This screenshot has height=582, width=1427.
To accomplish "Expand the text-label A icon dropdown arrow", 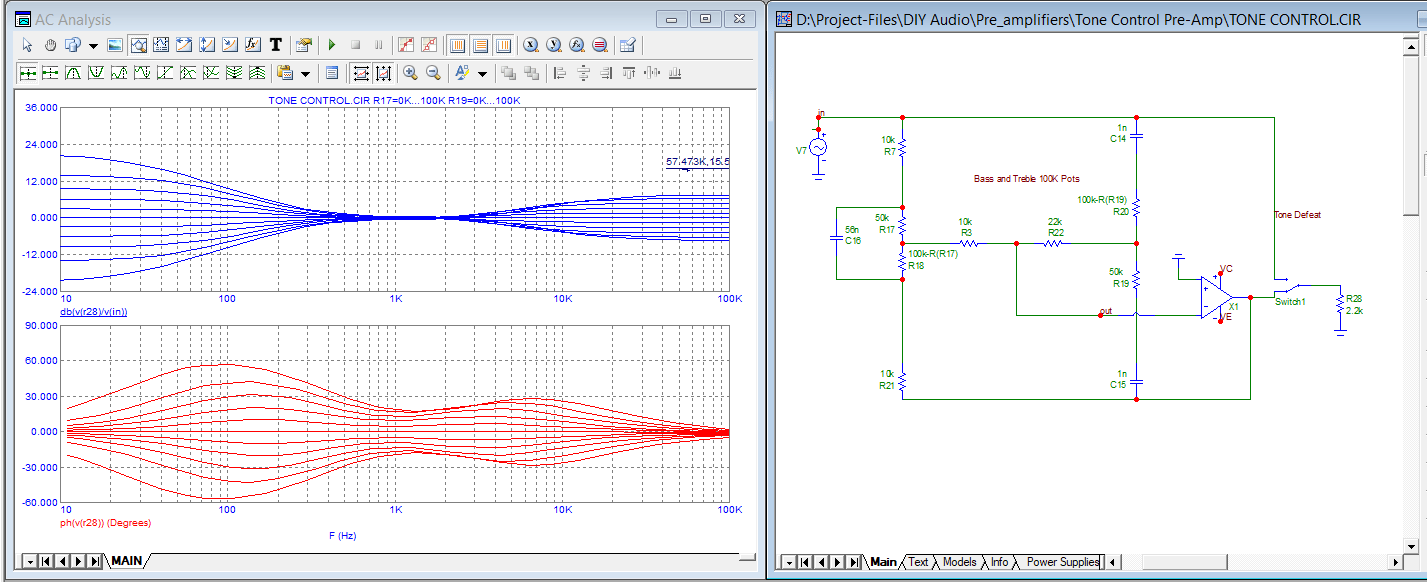I will (482, 73).
